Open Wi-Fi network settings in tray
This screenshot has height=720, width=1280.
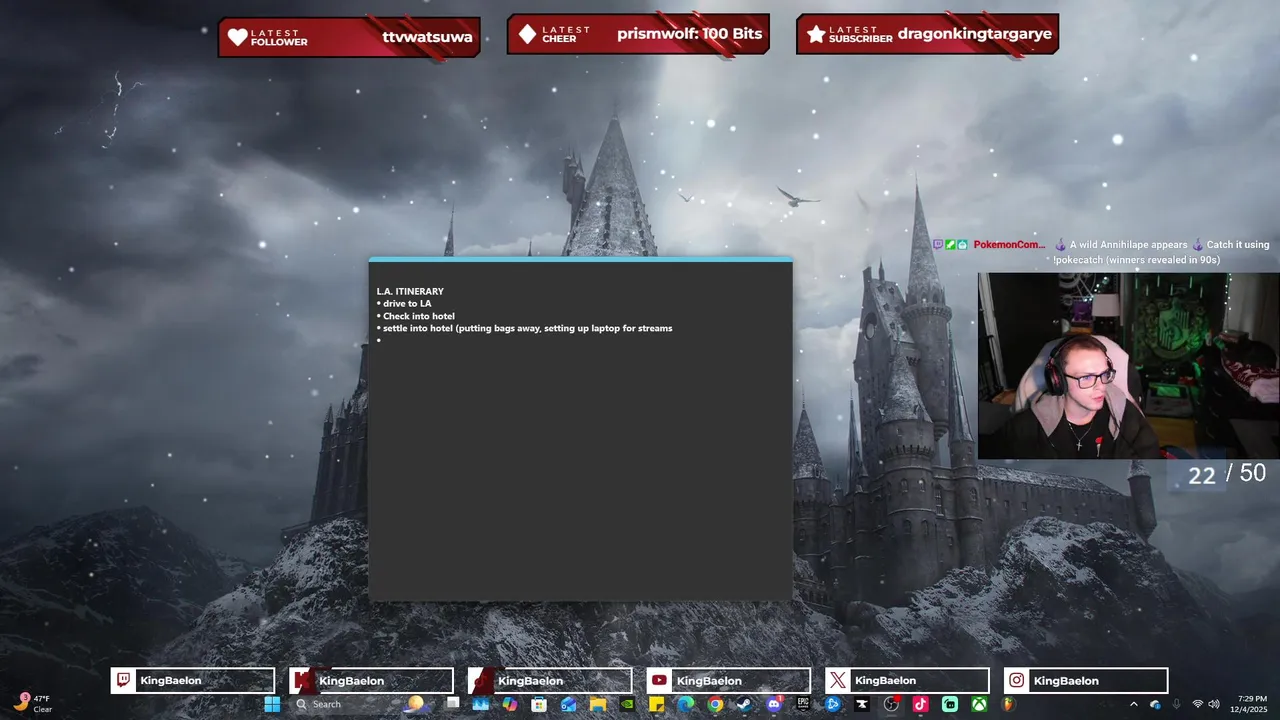(x=1198, y=704)
